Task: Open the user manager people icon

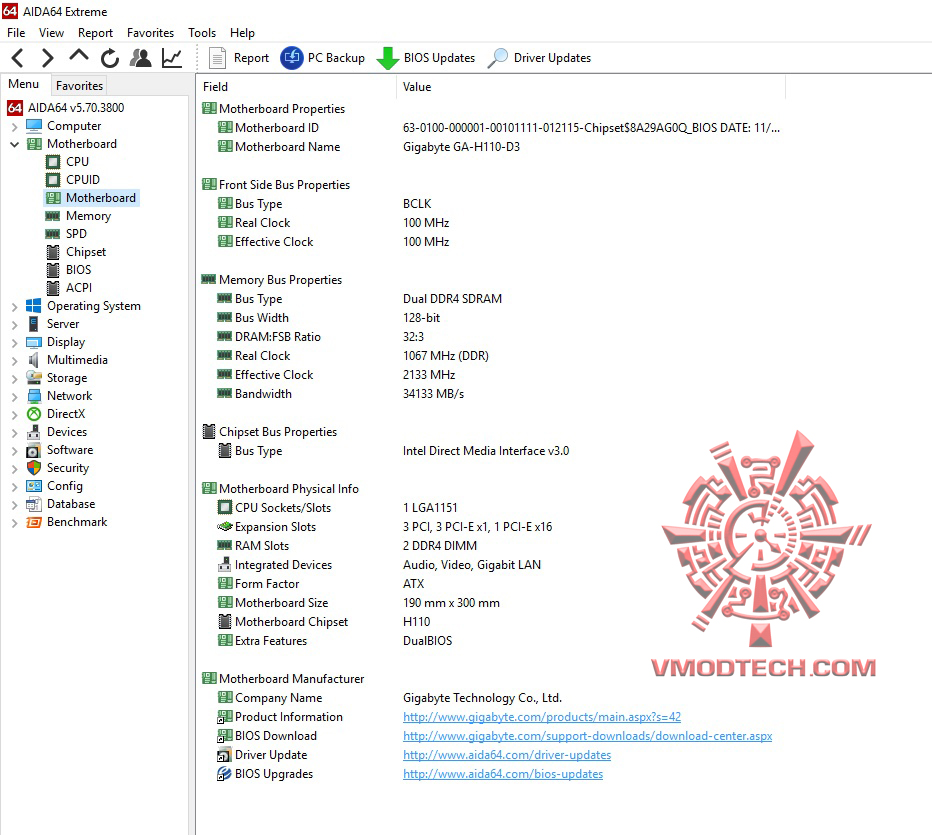Action: click(x=141, y=58)
